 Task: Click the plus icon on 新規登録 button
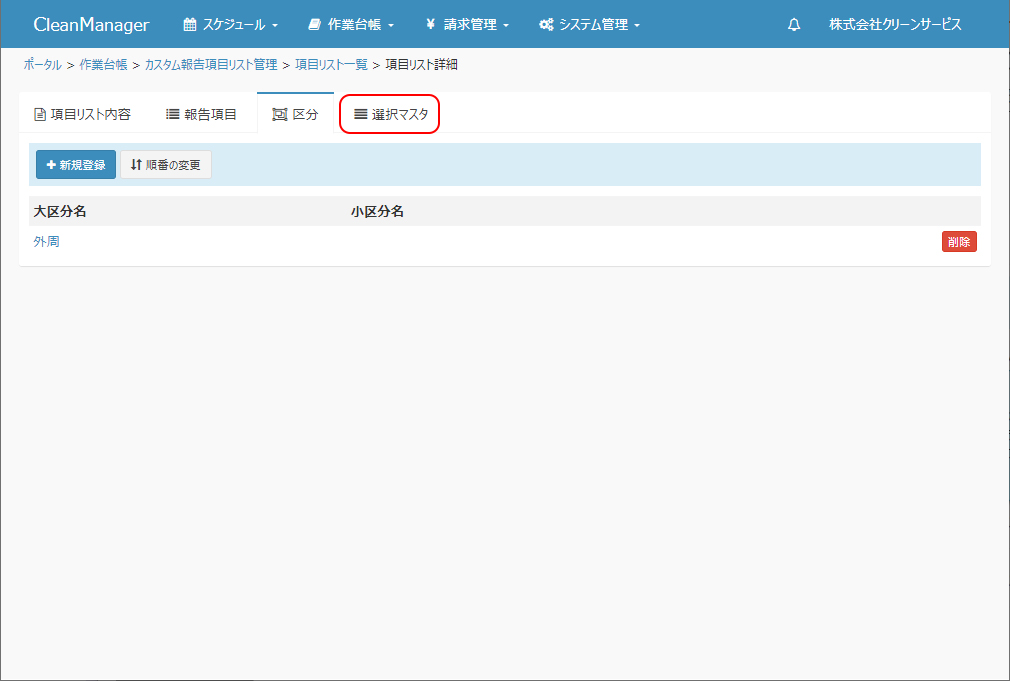point(51,165)
